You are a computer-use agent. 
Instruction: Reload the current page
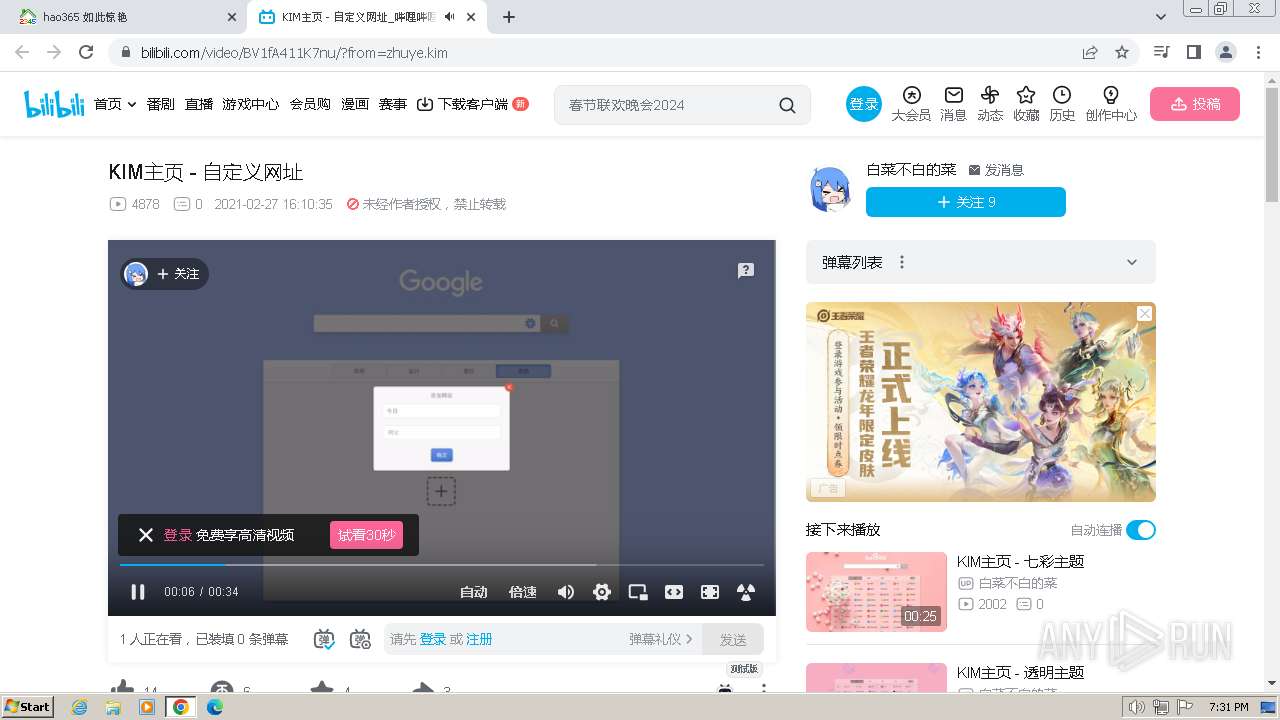coord(86,52)
